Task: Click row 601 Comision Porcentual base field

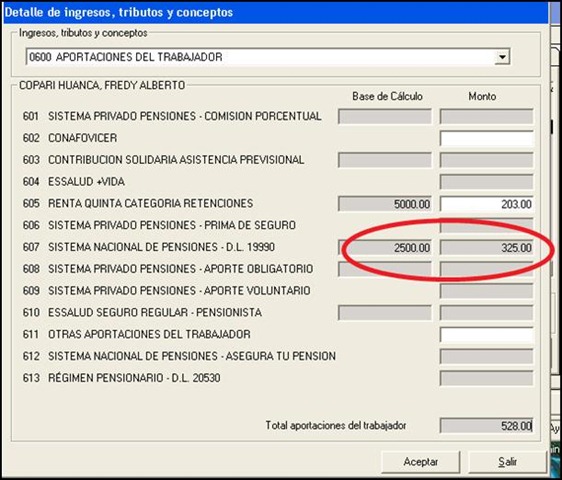Action: pyautogui.click(x=385, y=117)
